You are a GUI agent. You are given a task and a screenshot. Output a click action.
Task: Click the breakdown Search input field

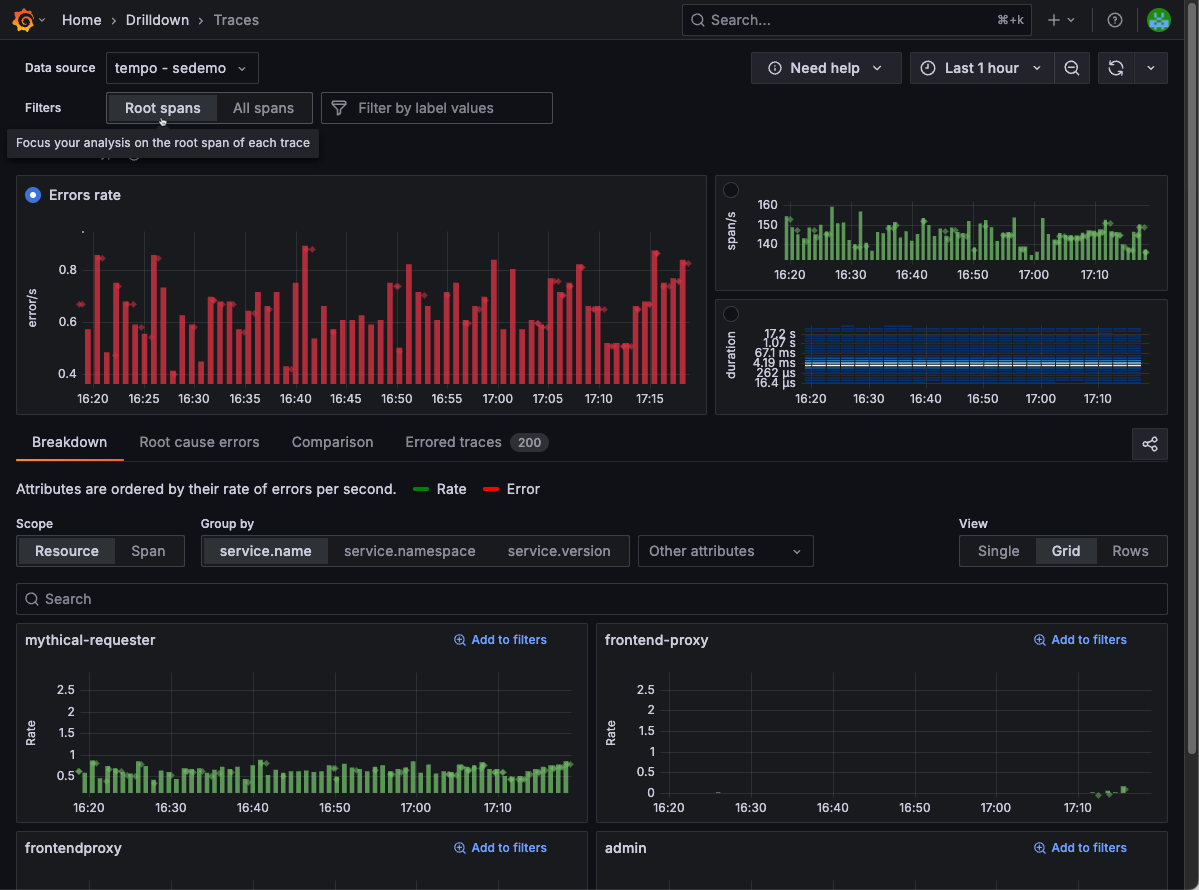tap(590, 599)
